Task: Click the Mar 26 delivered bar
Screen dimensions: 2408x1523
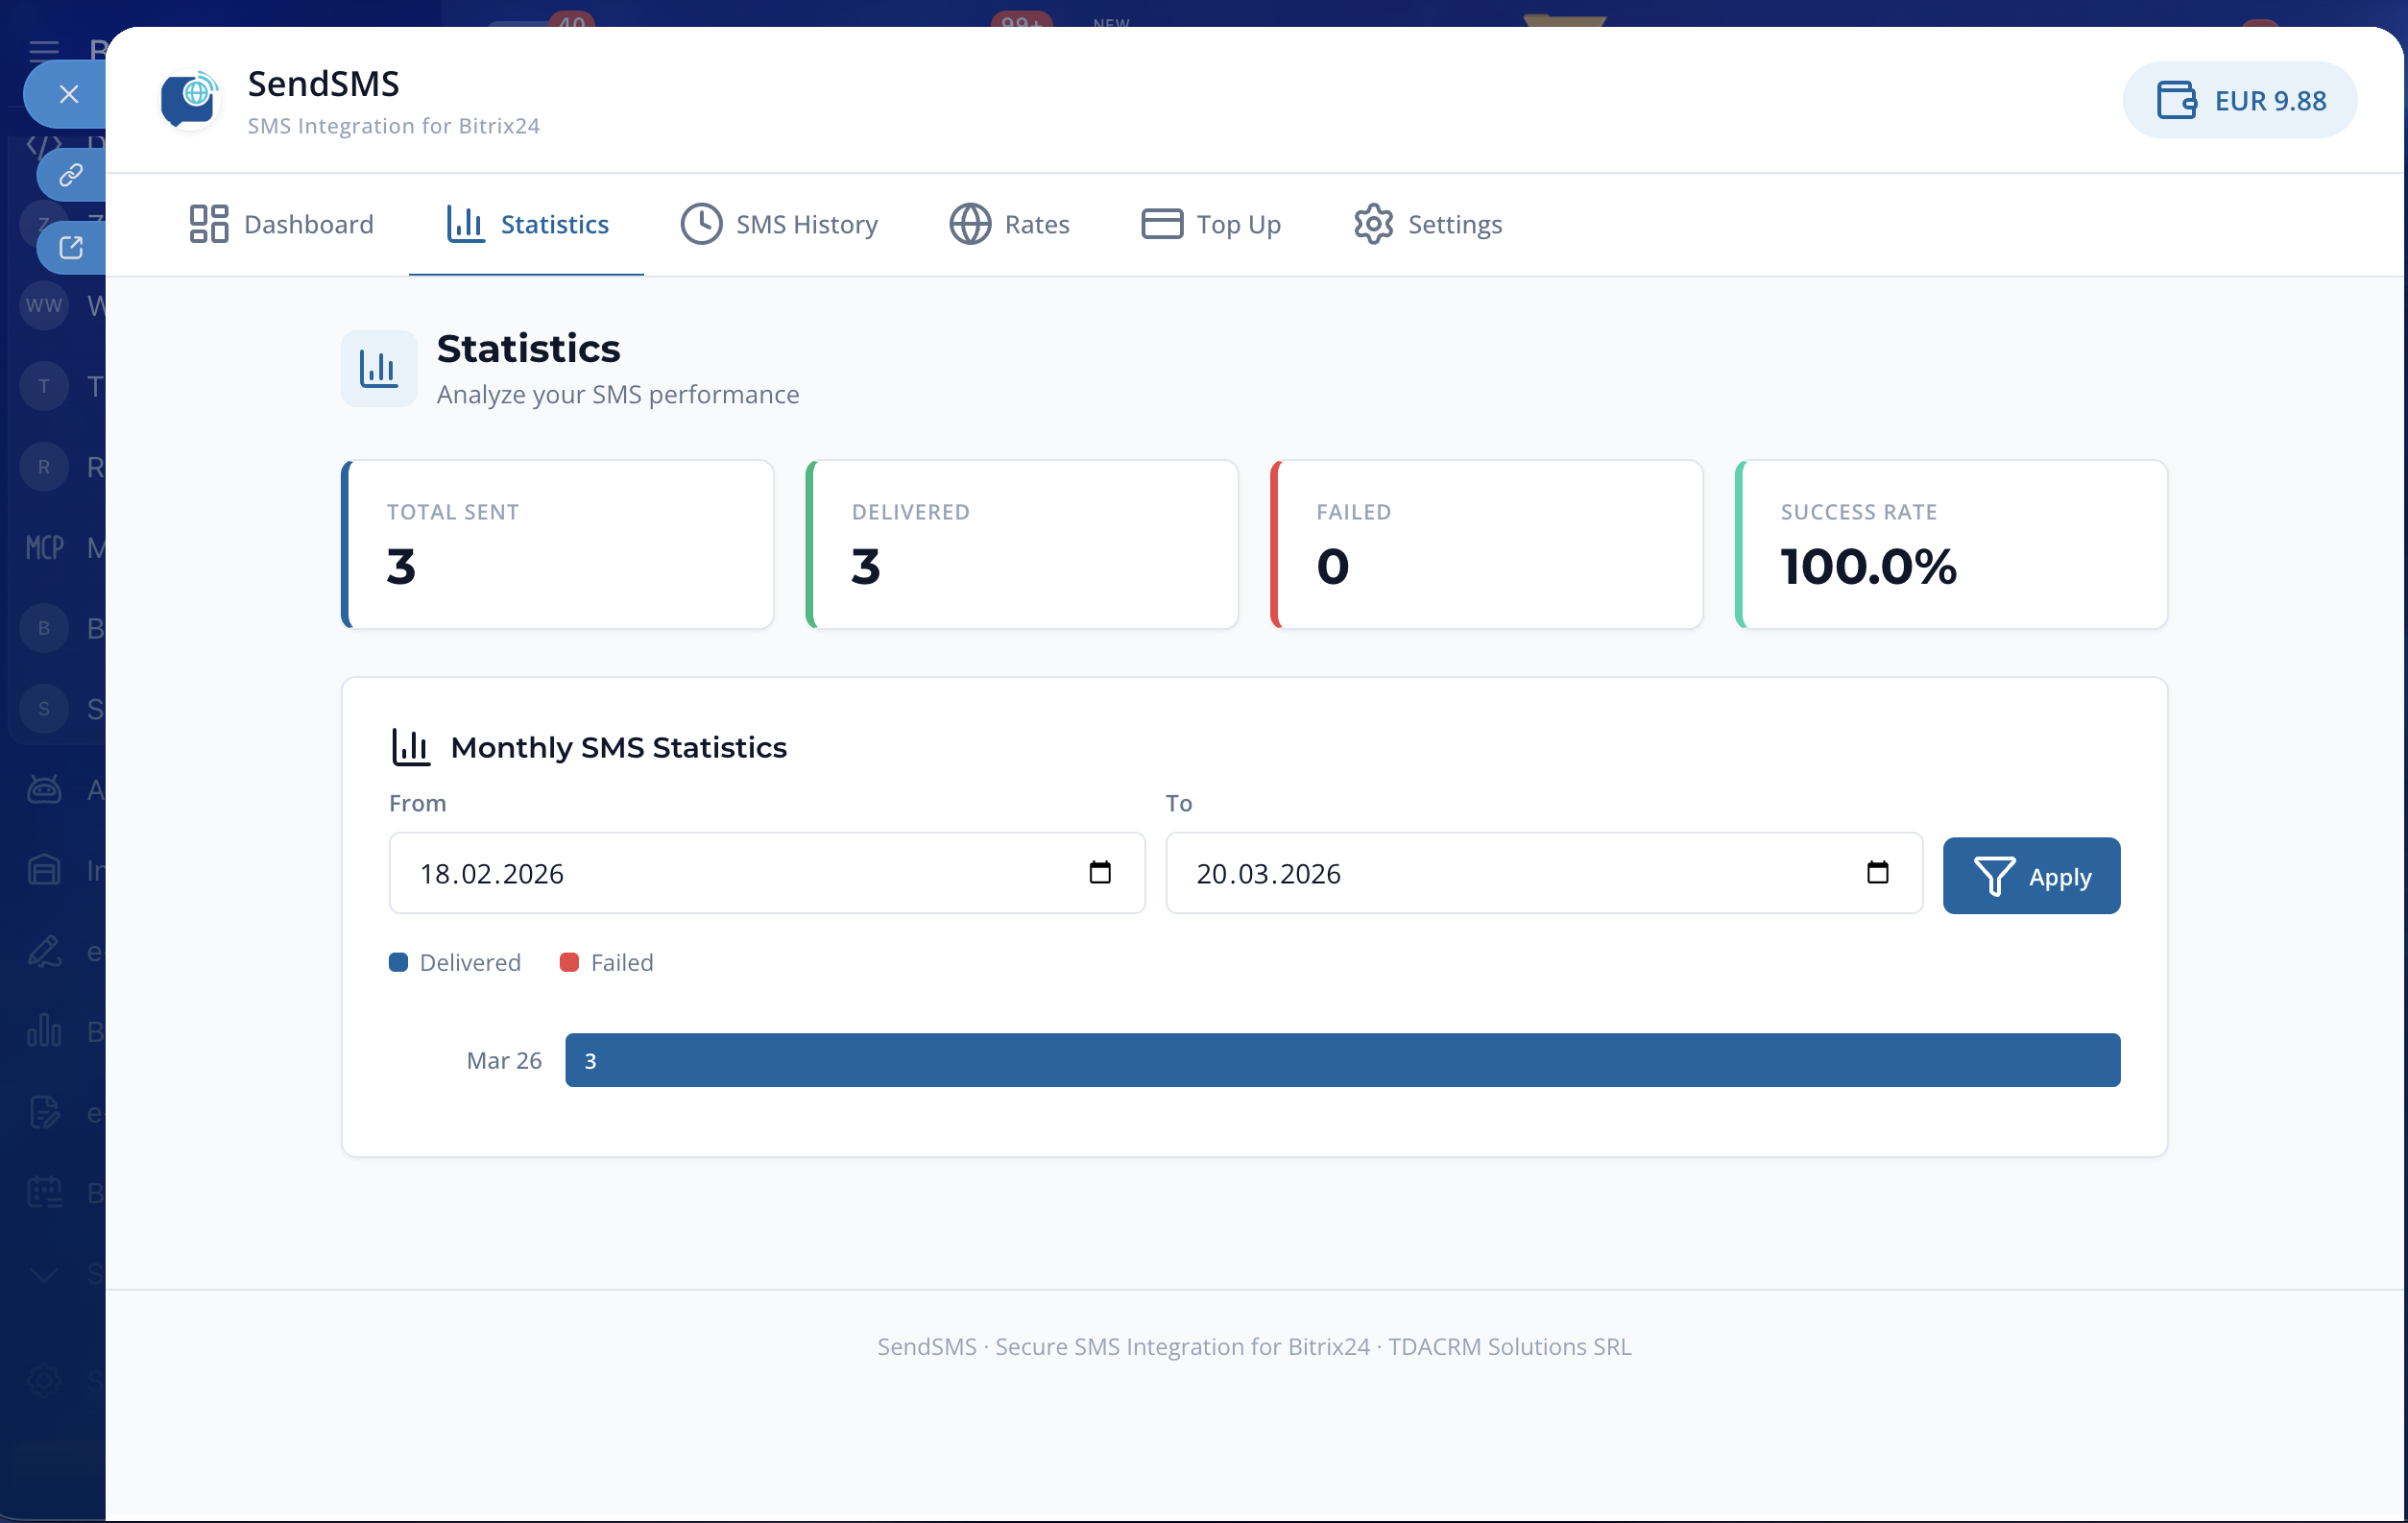Action: pyautogui.click(x=1341, y=1059)
